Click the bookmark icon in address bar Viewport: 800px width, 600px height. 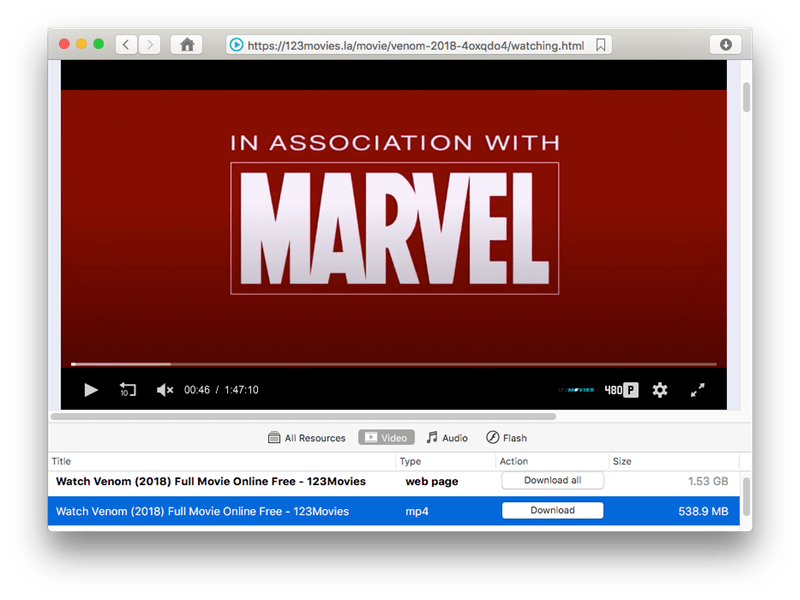click(601, 45)
